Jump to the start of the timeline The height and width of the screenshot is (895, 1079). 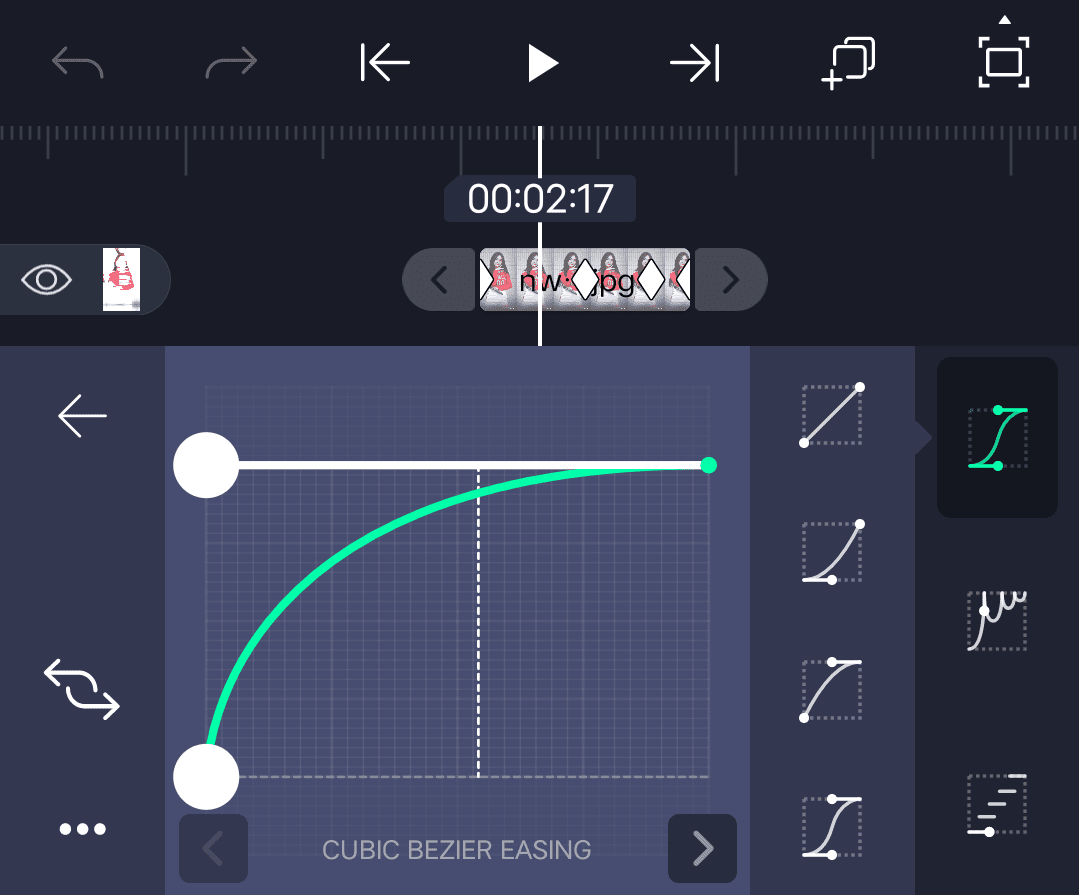pyautogui.click(x=386, y=64)
